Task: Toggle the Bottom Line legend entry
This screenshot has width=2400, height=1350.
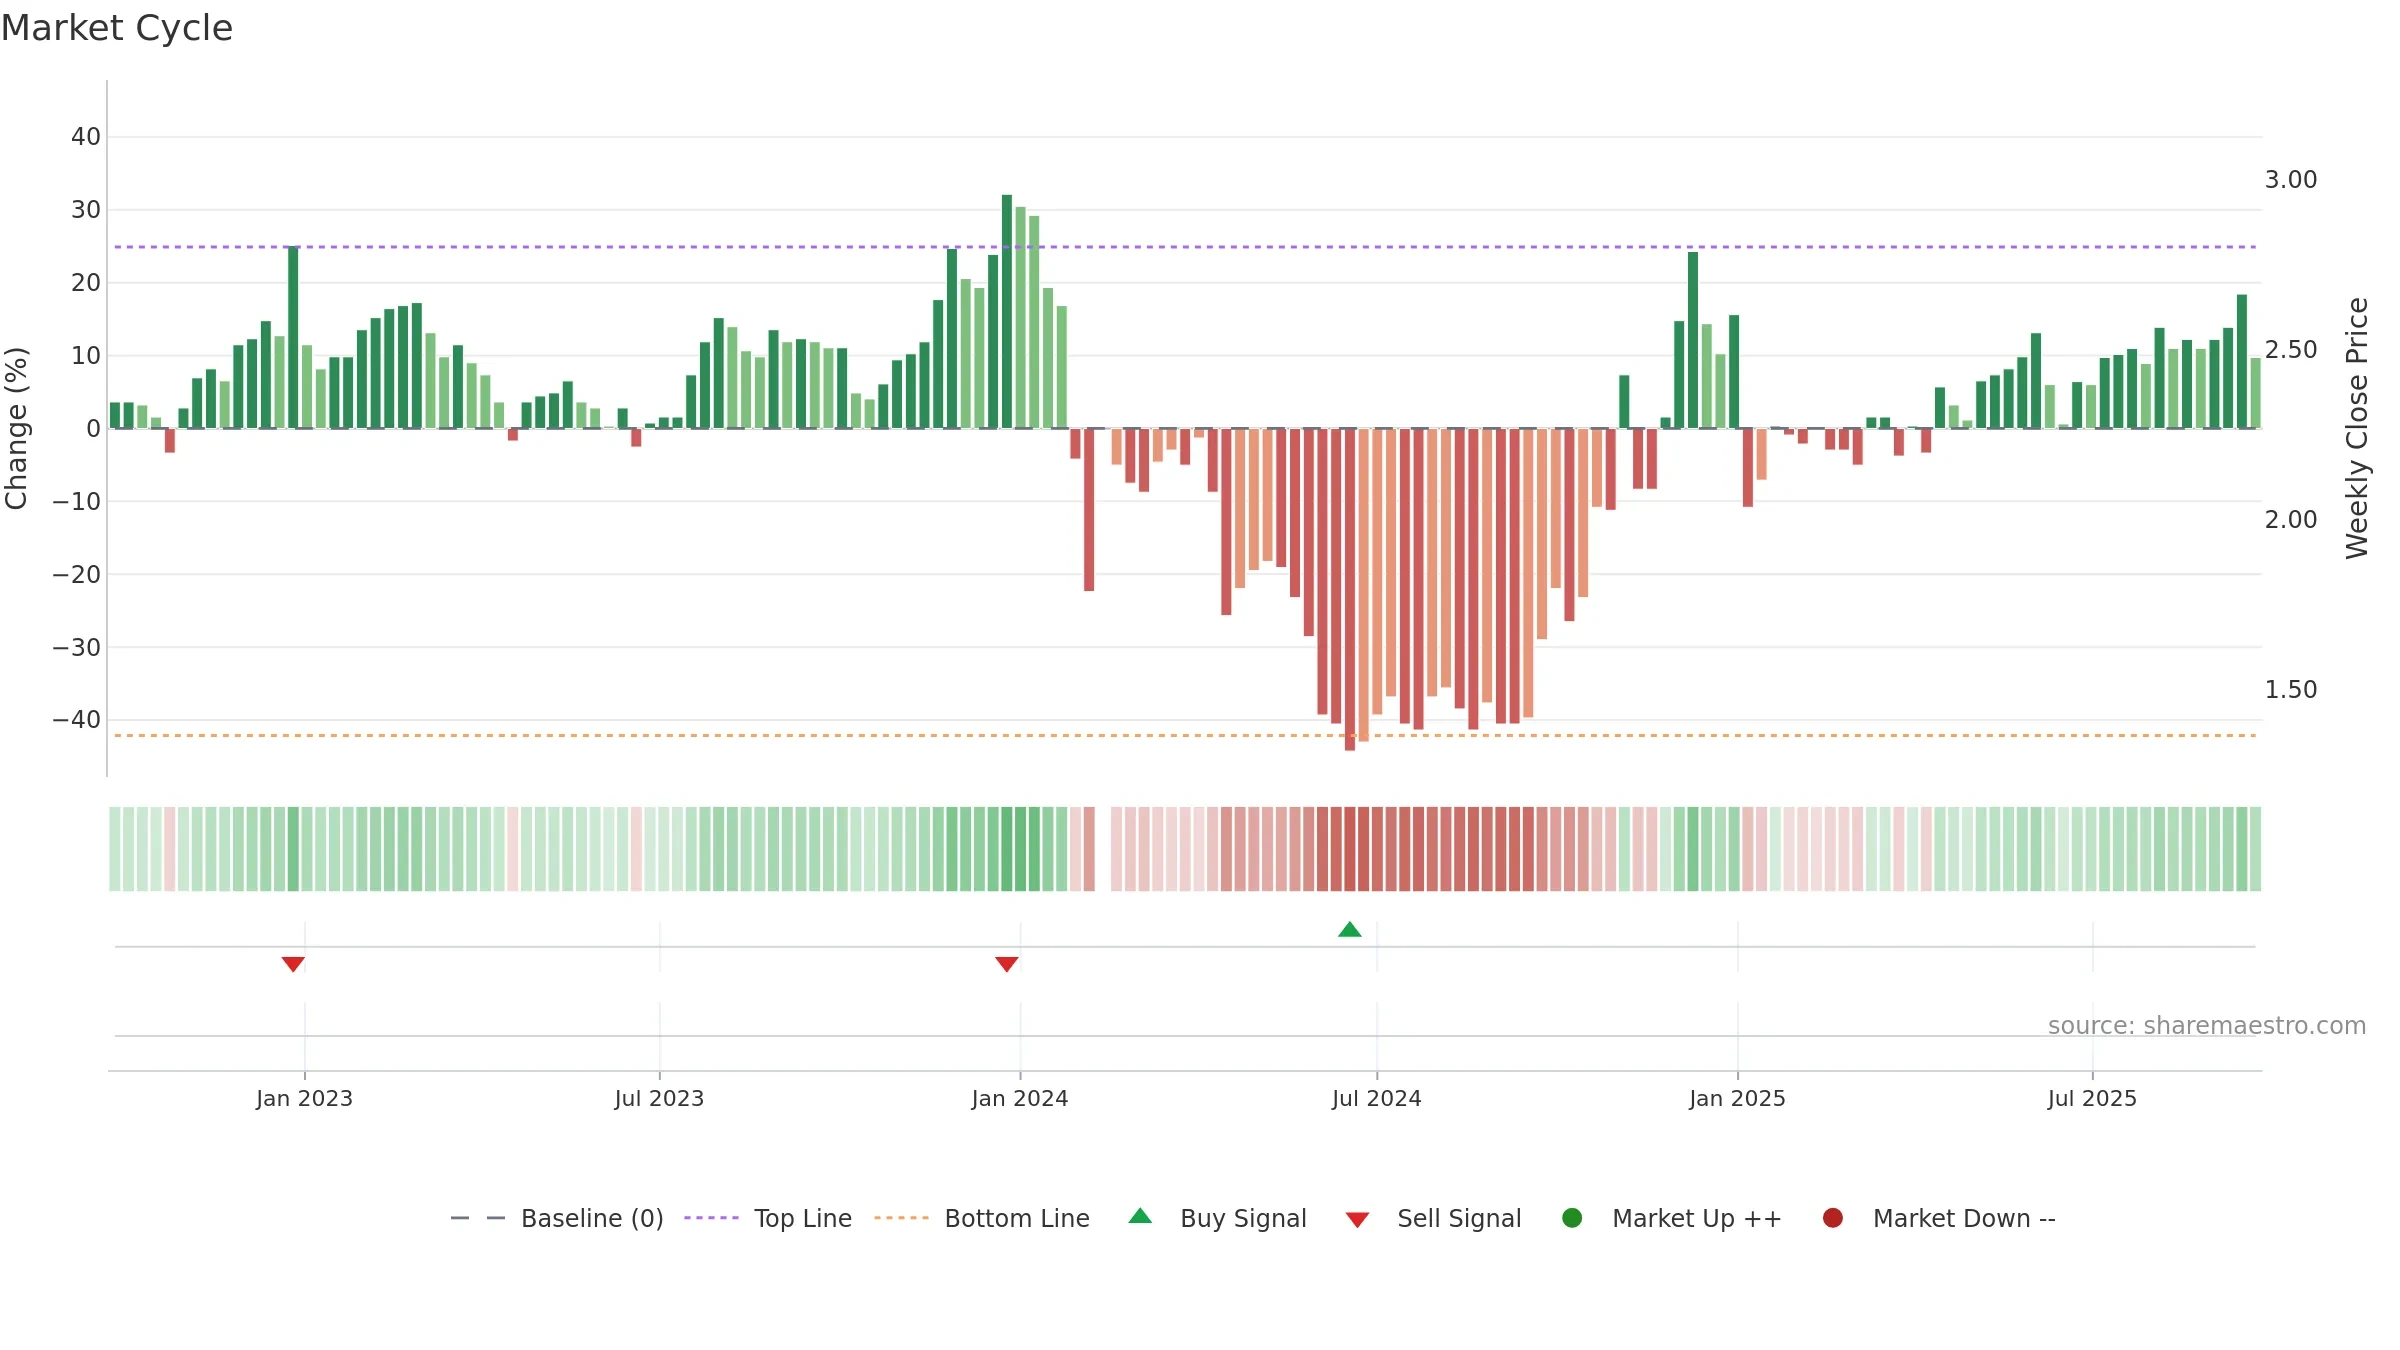Action: [x=982, y=1218]
